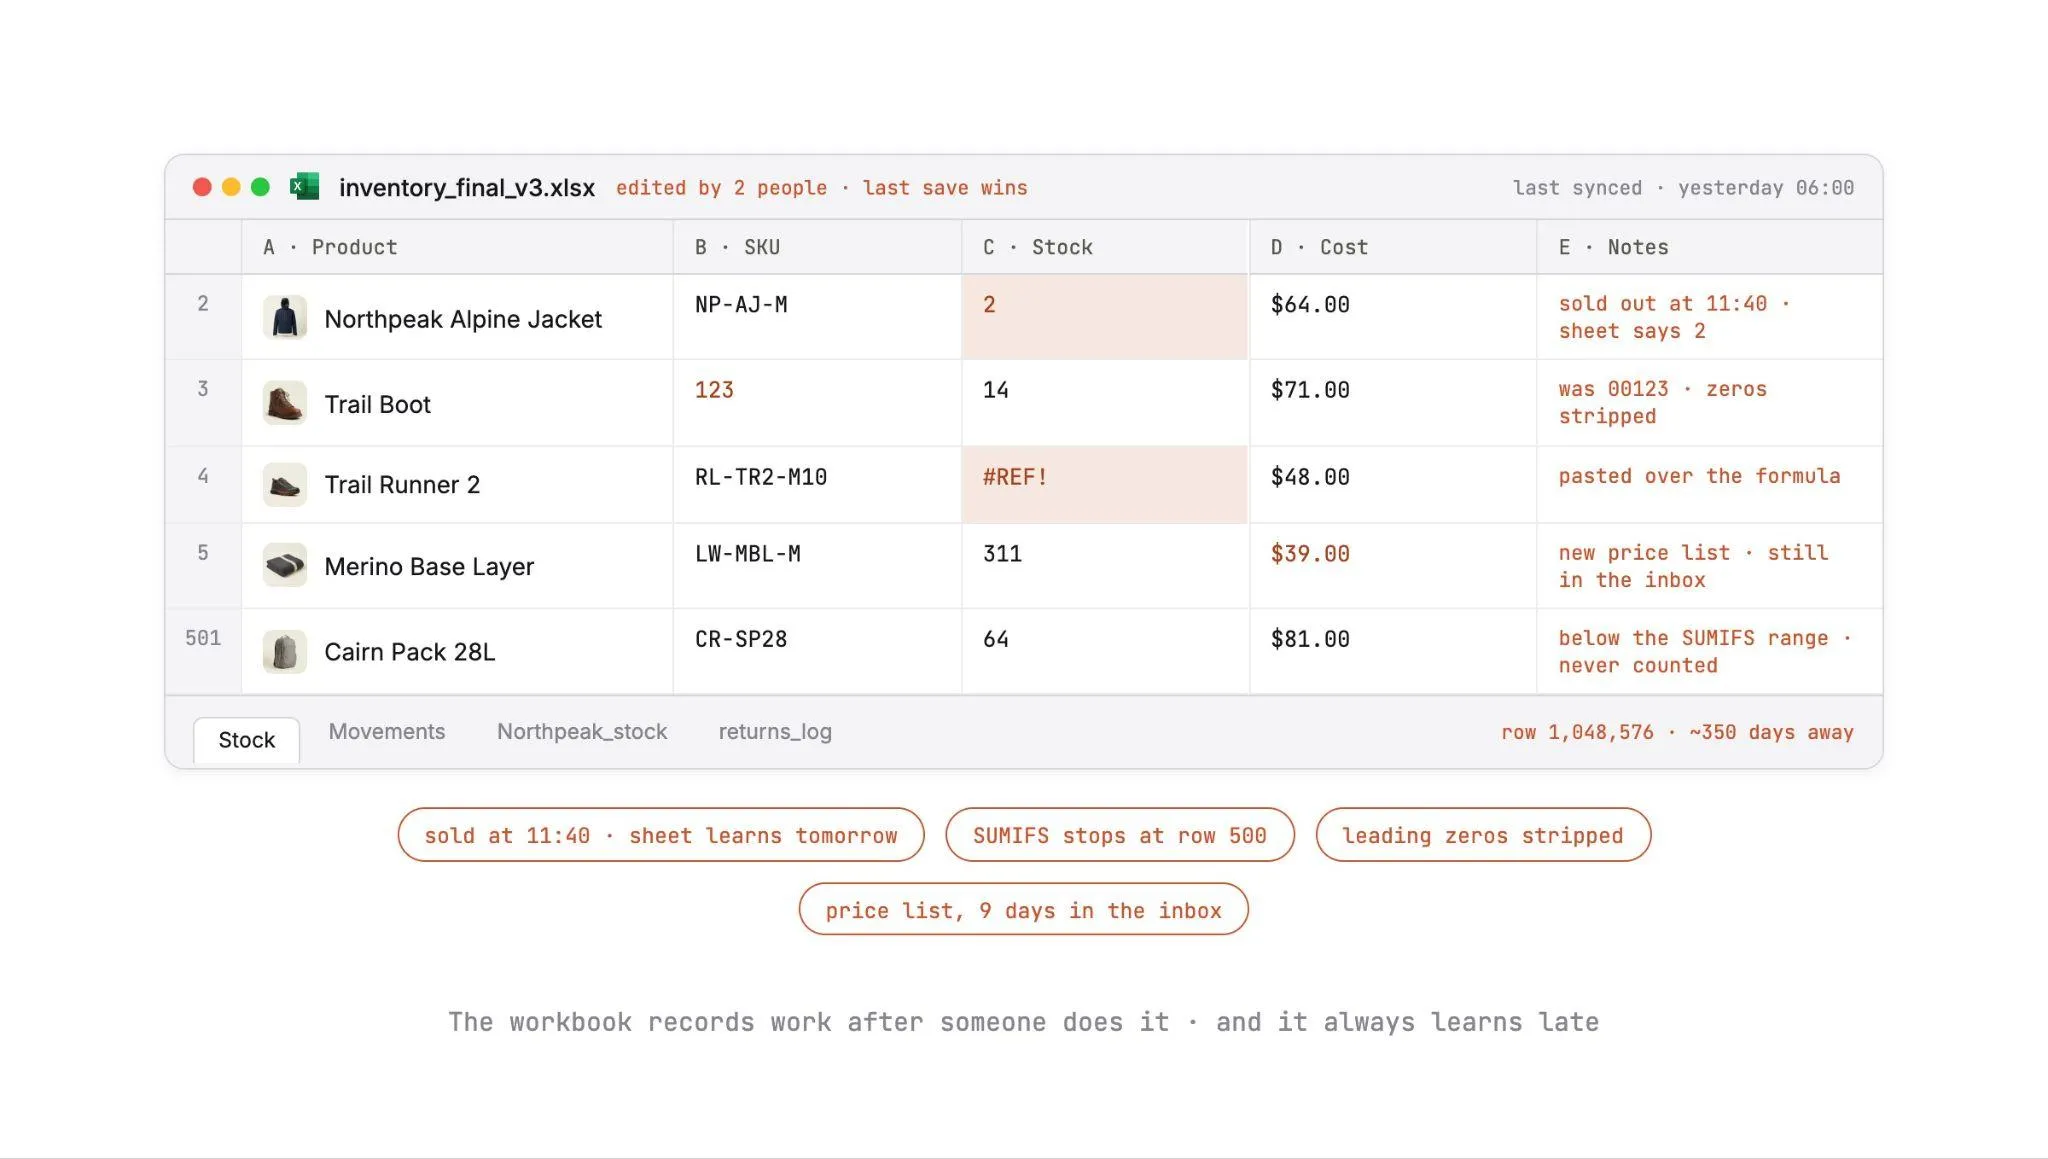Click the Northpeak Alpine Jacket thumbnail
2048x1159 pixels.
coord(285,318)
